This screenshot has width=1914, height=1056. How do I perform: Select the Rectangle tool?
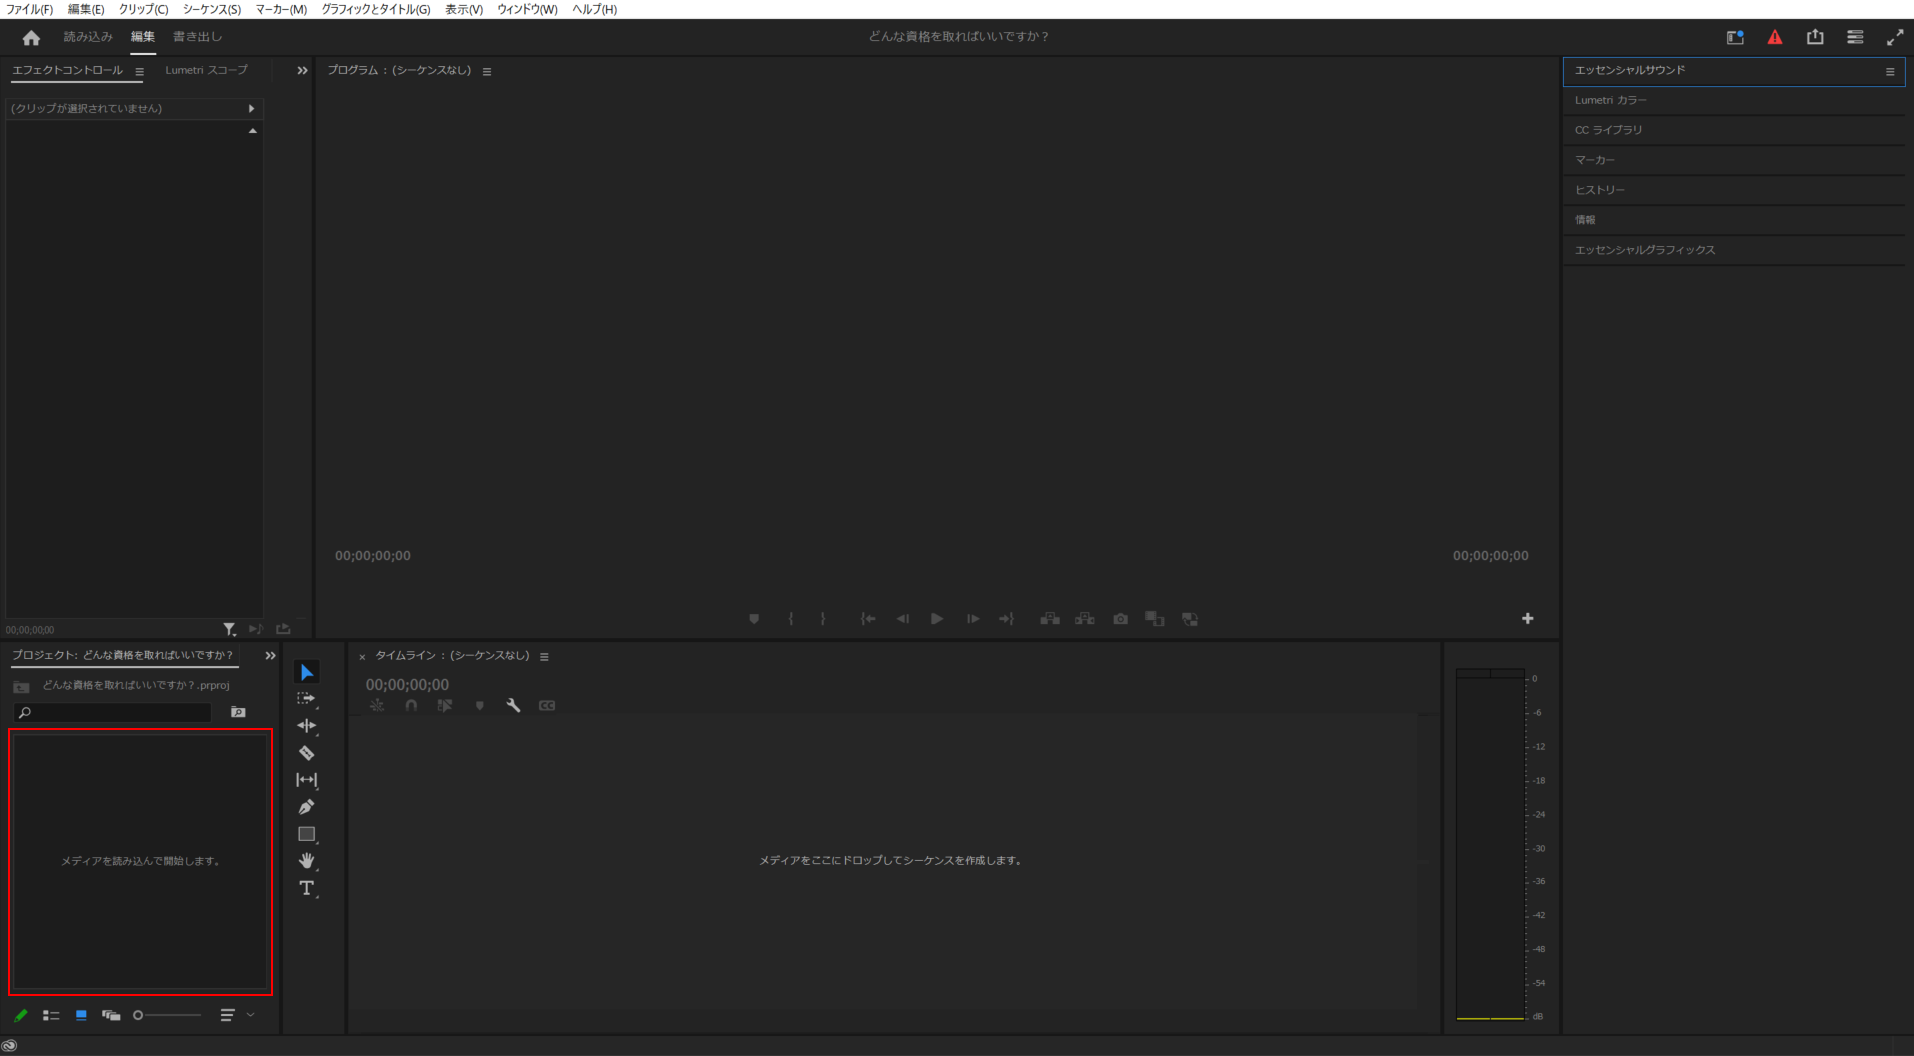pos(307,834)
